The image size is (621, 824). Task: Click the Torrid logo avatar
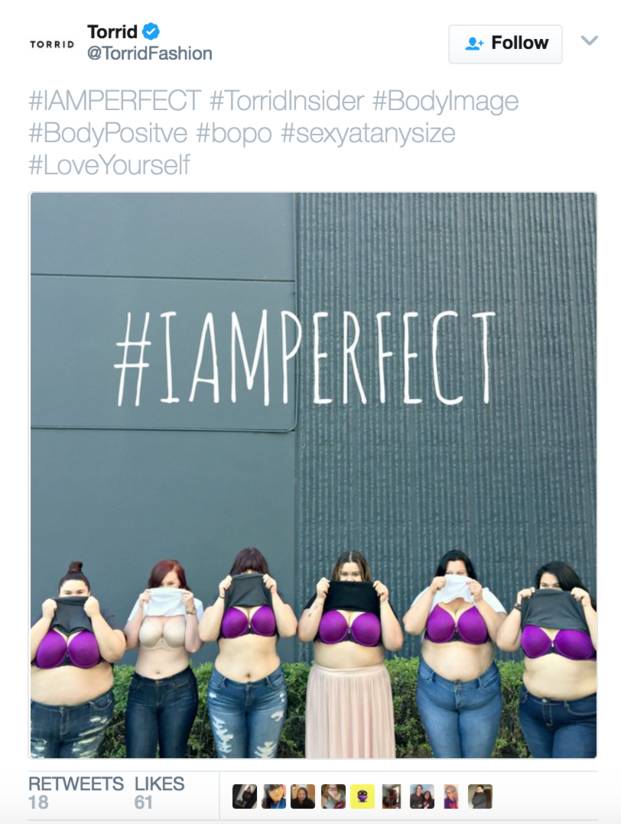[x=52, y=44]
